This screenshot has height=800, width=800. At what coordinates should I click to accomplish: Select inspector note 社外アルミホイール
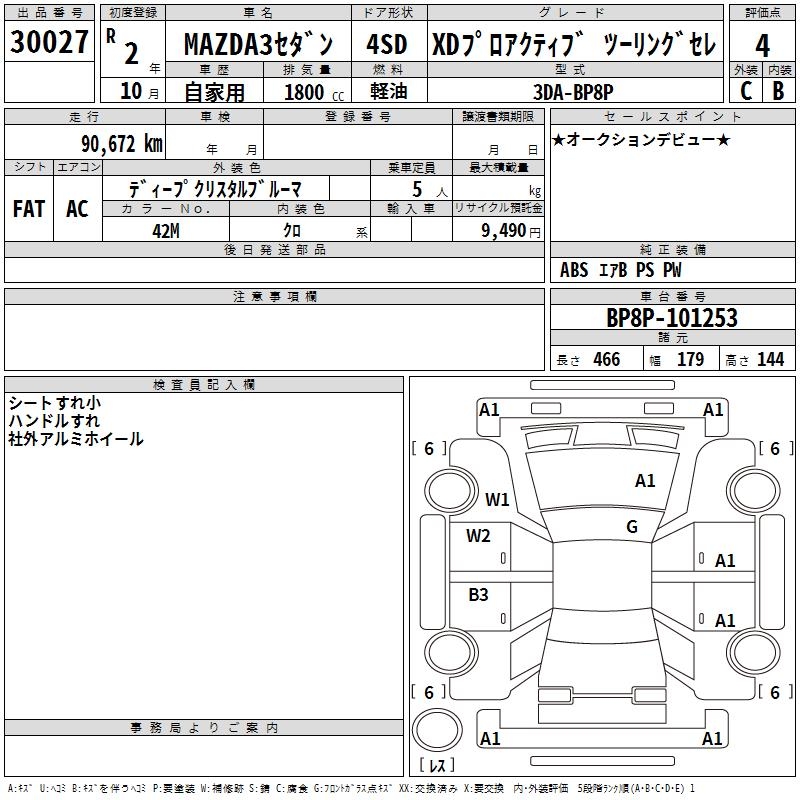pyautogui.click(x=76, y=439)
